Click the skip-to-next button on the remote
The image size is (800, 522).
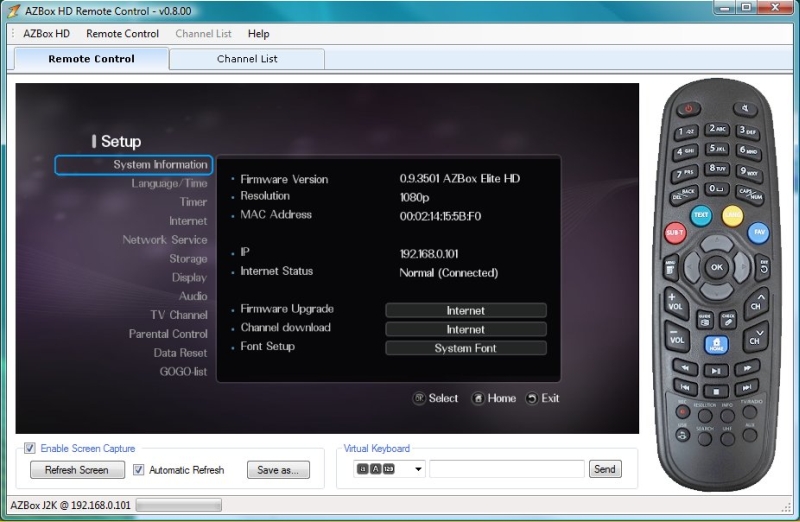pyautogui.click(x=747, y=387)
